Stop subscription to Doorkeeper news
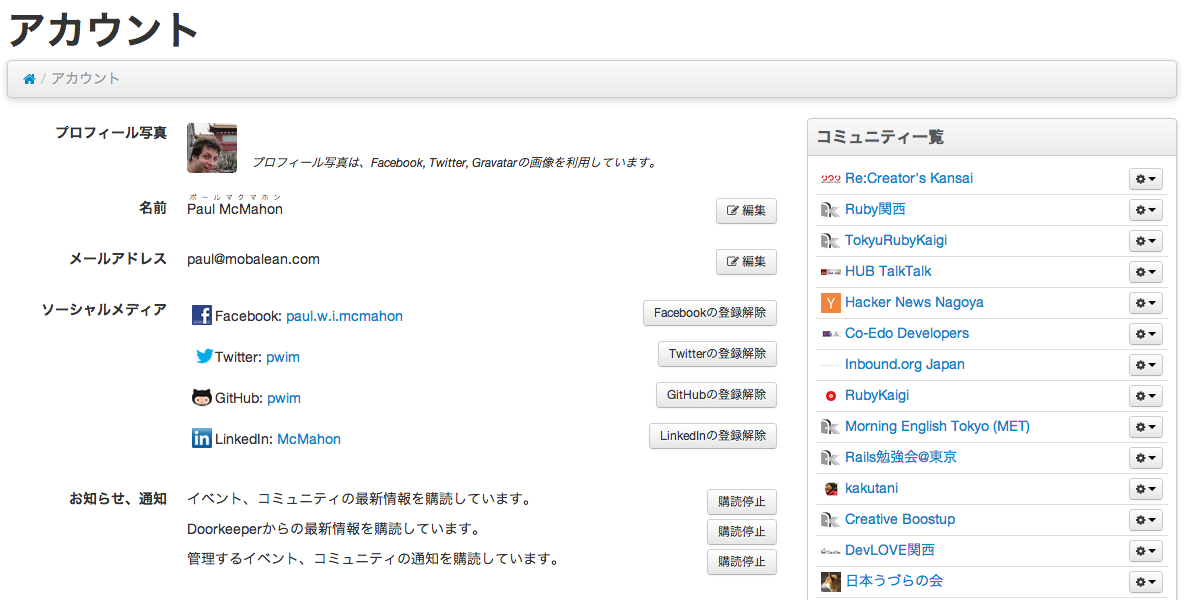Viewport: 1188px width, 600px height. [742, 532]
